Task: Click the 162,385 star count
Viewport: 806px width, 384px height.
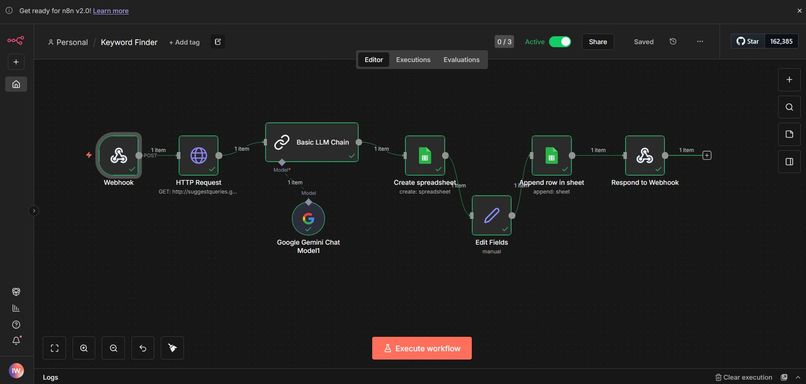Action: tap(782, 42)
